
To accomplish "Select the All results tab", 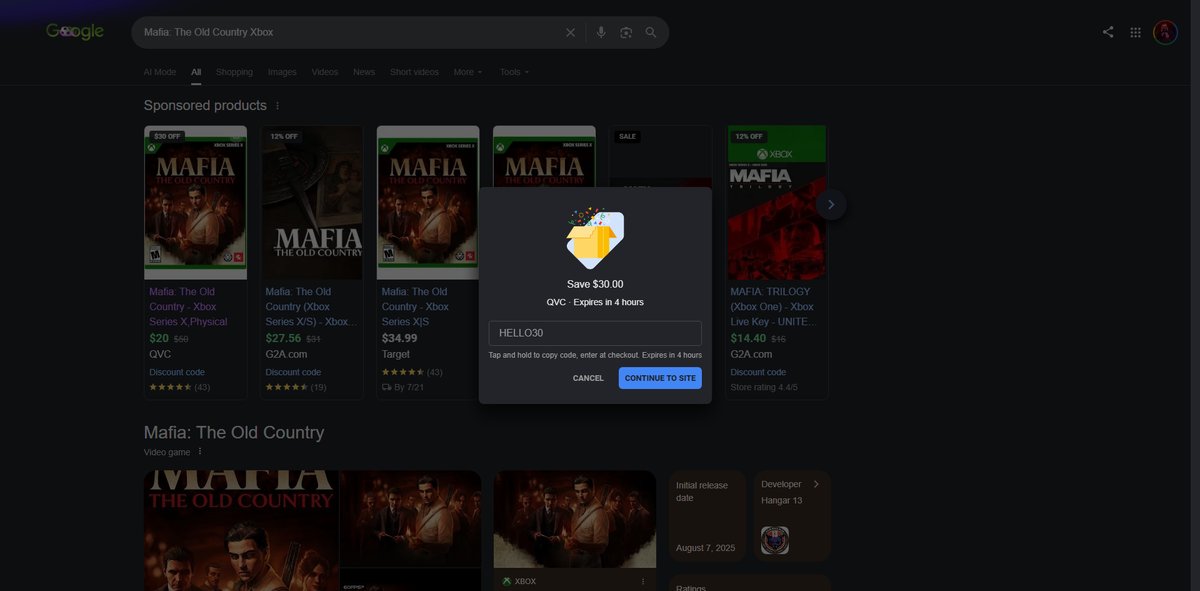I will pyautogui.click(x=196, y=72).
